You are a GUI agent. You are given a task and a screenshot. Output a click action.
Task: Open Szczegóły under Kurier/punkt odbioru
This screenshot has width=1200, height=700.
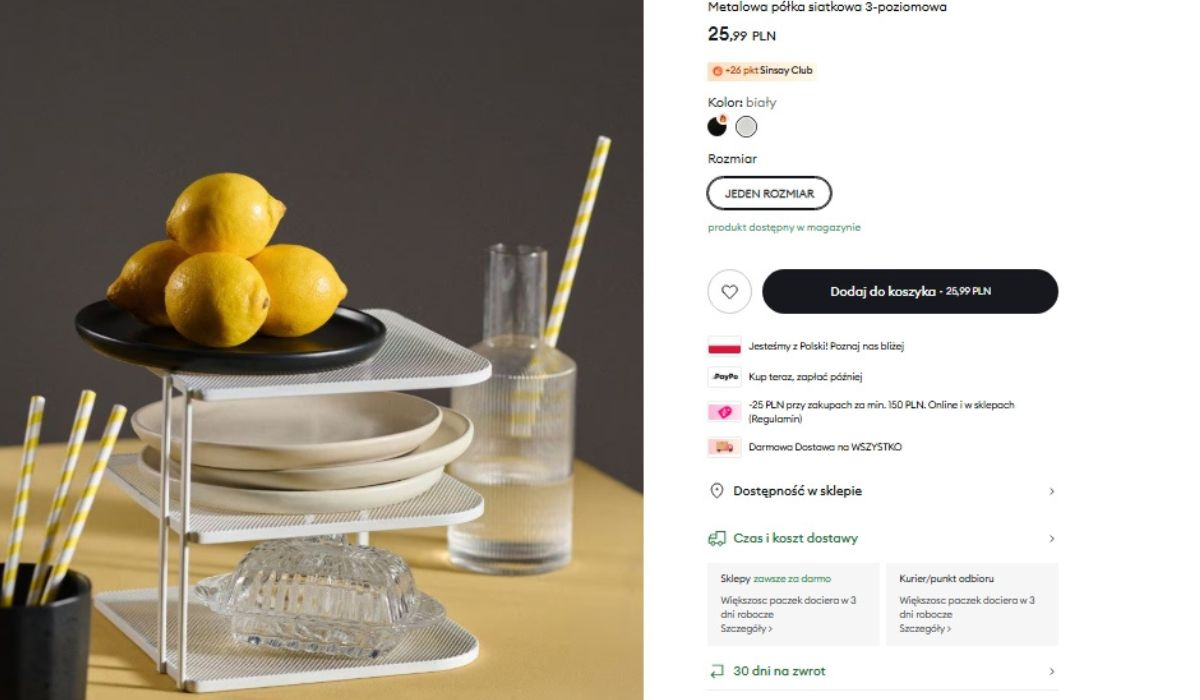pyautogui.click(x=925, y=629)
